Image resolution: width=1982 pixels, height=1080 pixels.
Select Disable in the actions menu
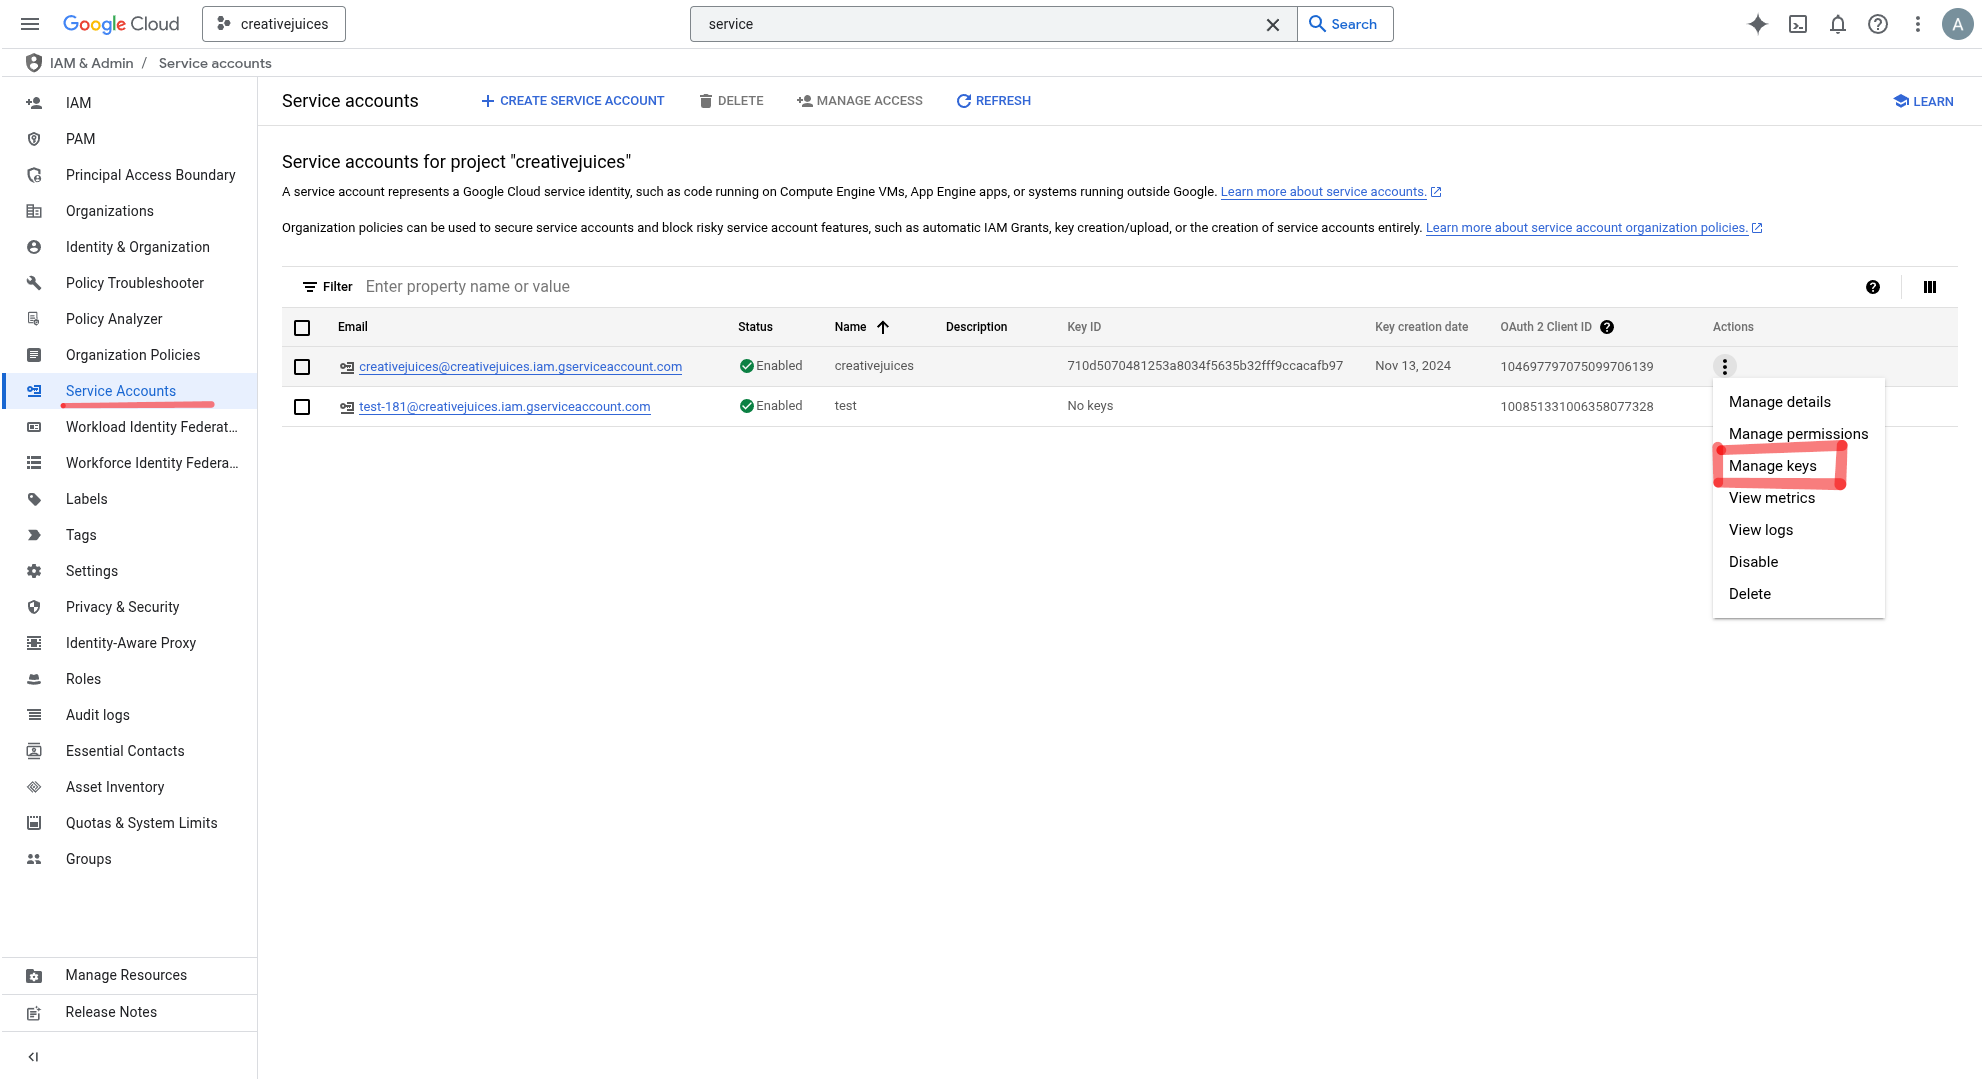(x=1753, y=562)
